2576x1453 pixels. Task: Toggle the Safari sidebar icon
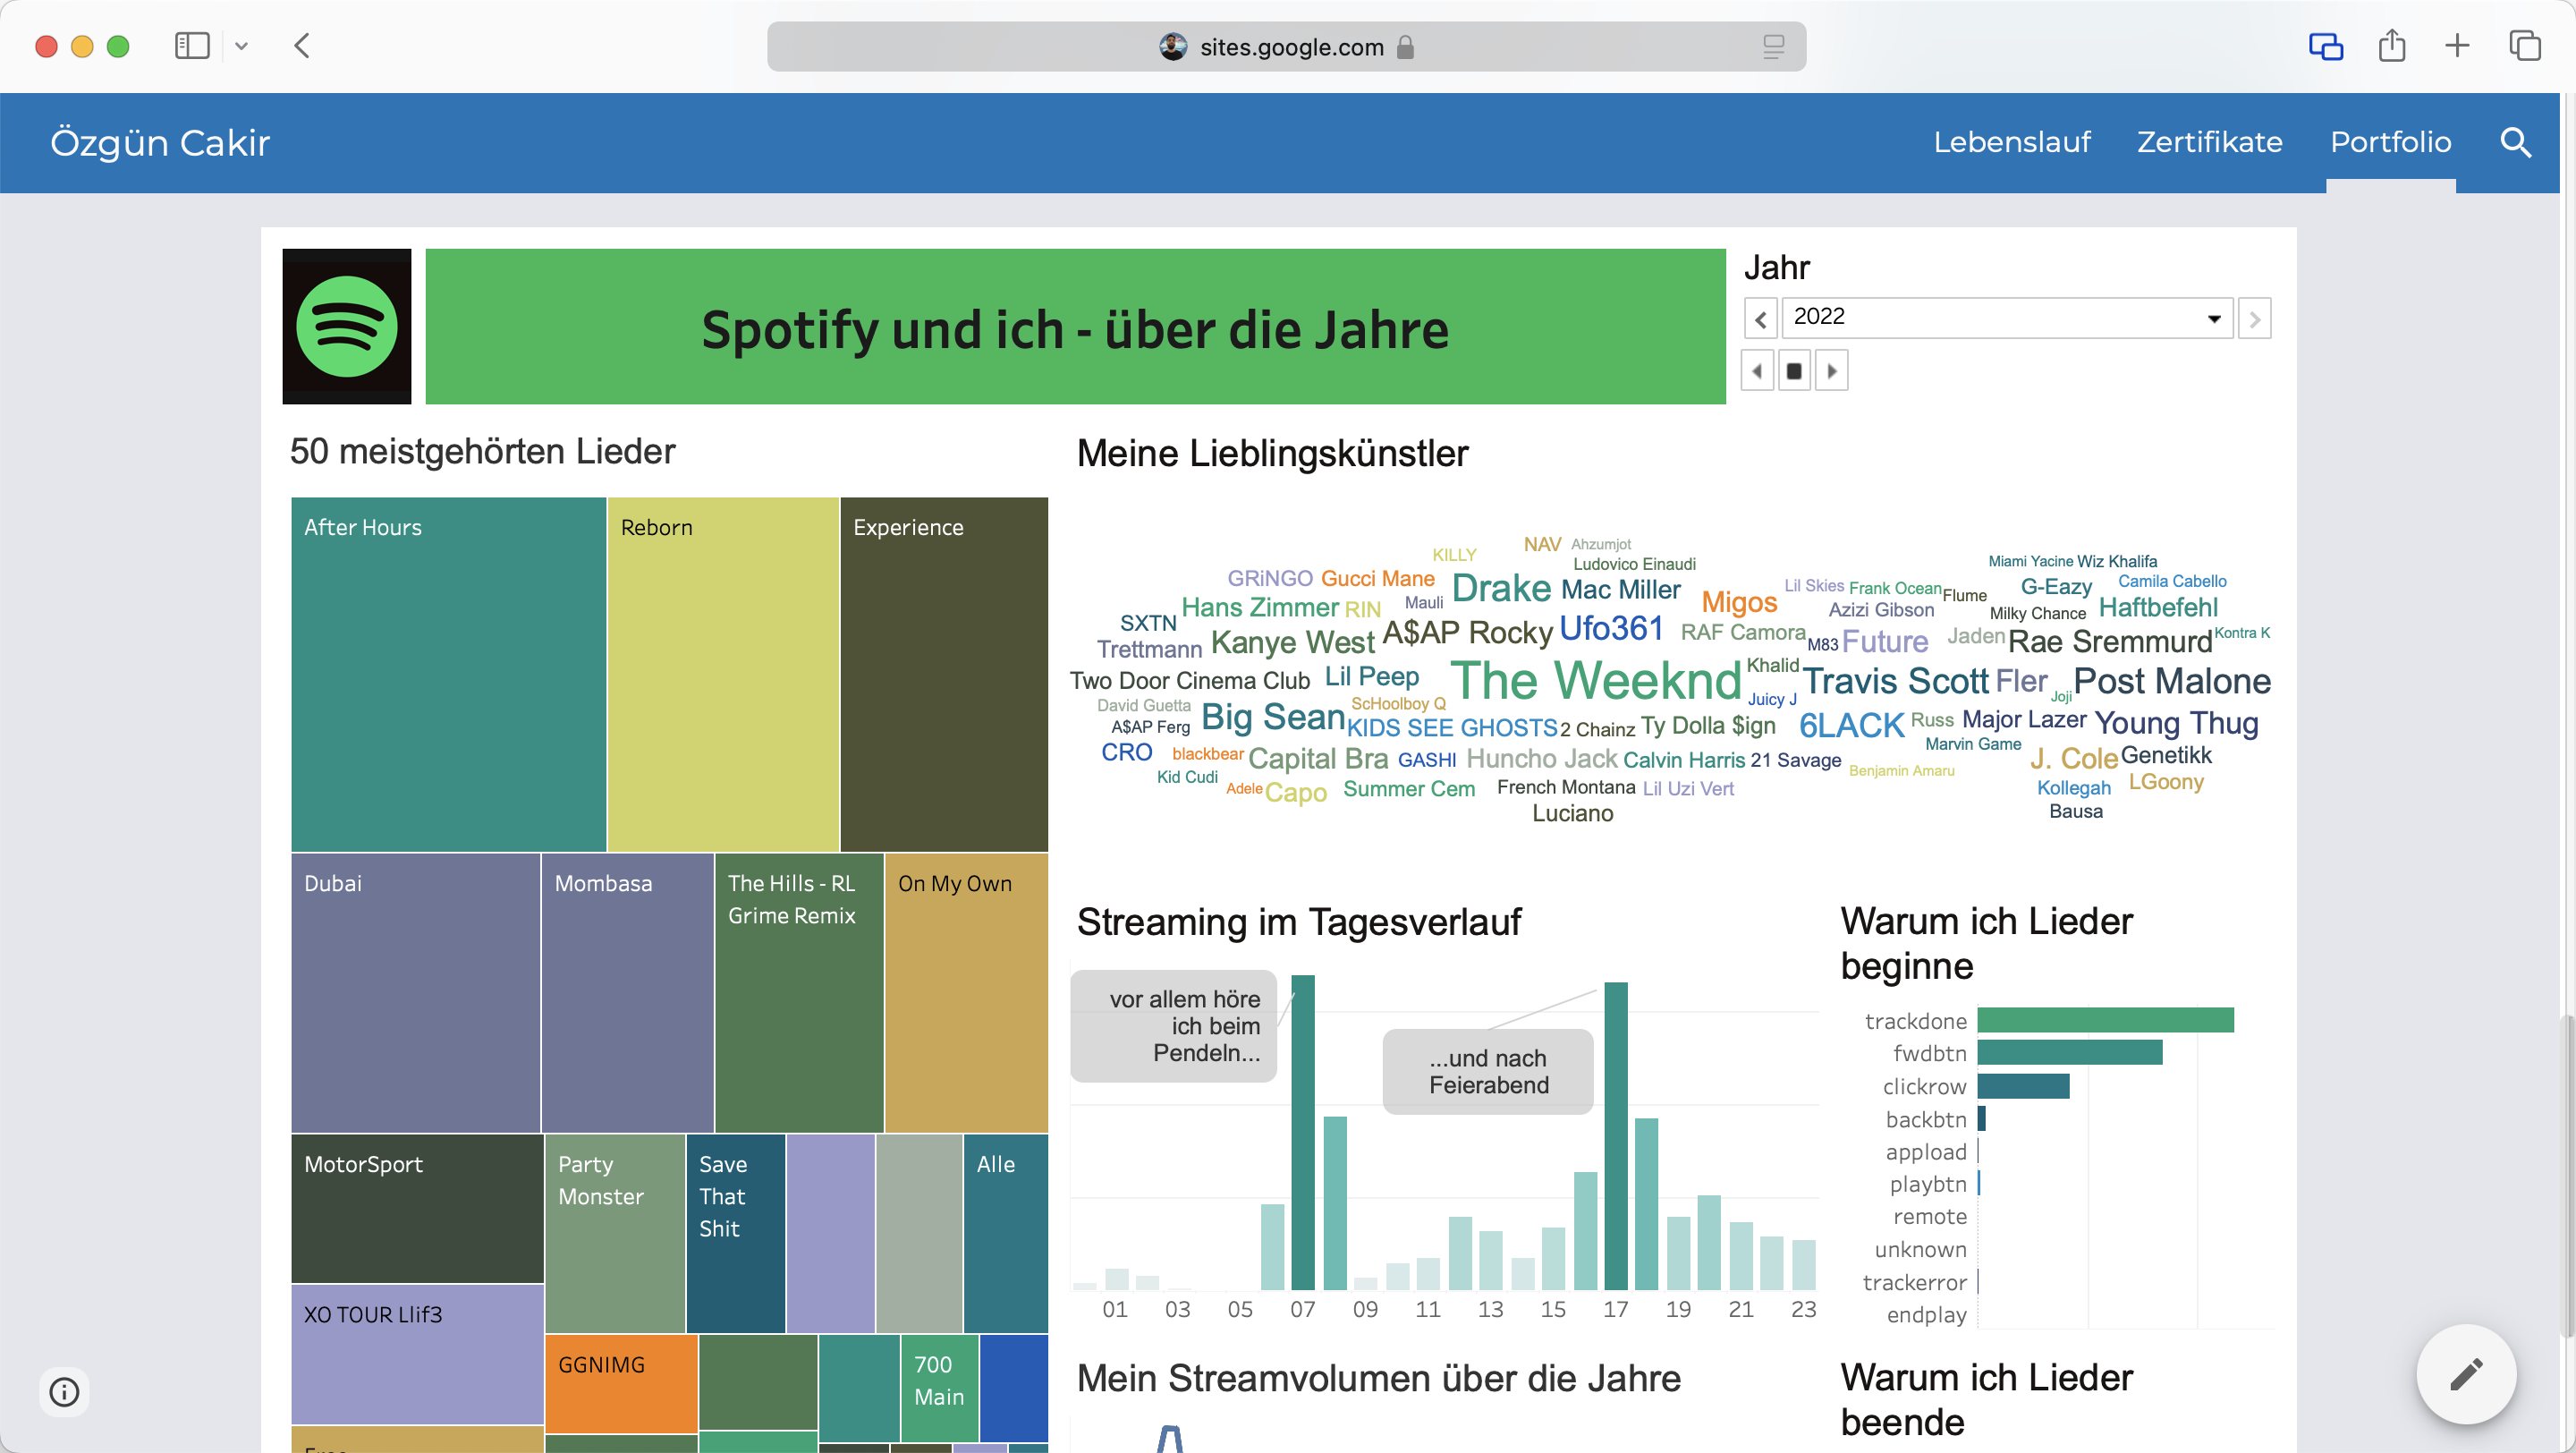pyautogui.click(x=191, y=46)
